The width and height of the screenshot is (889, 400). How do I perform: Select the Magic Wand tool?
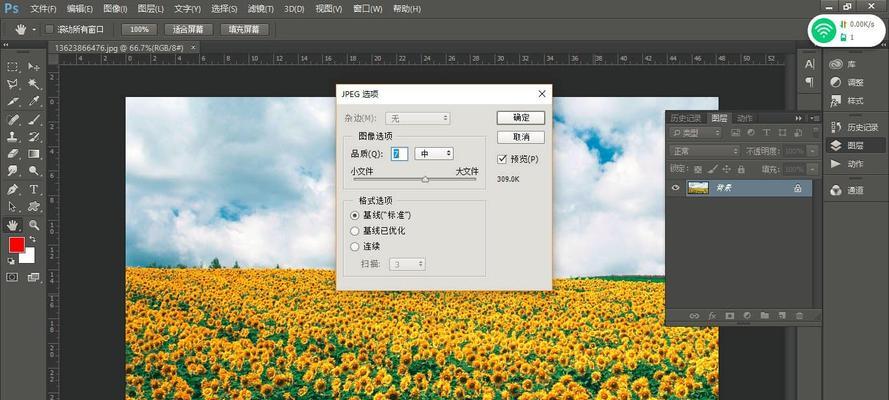coord(33,84)
